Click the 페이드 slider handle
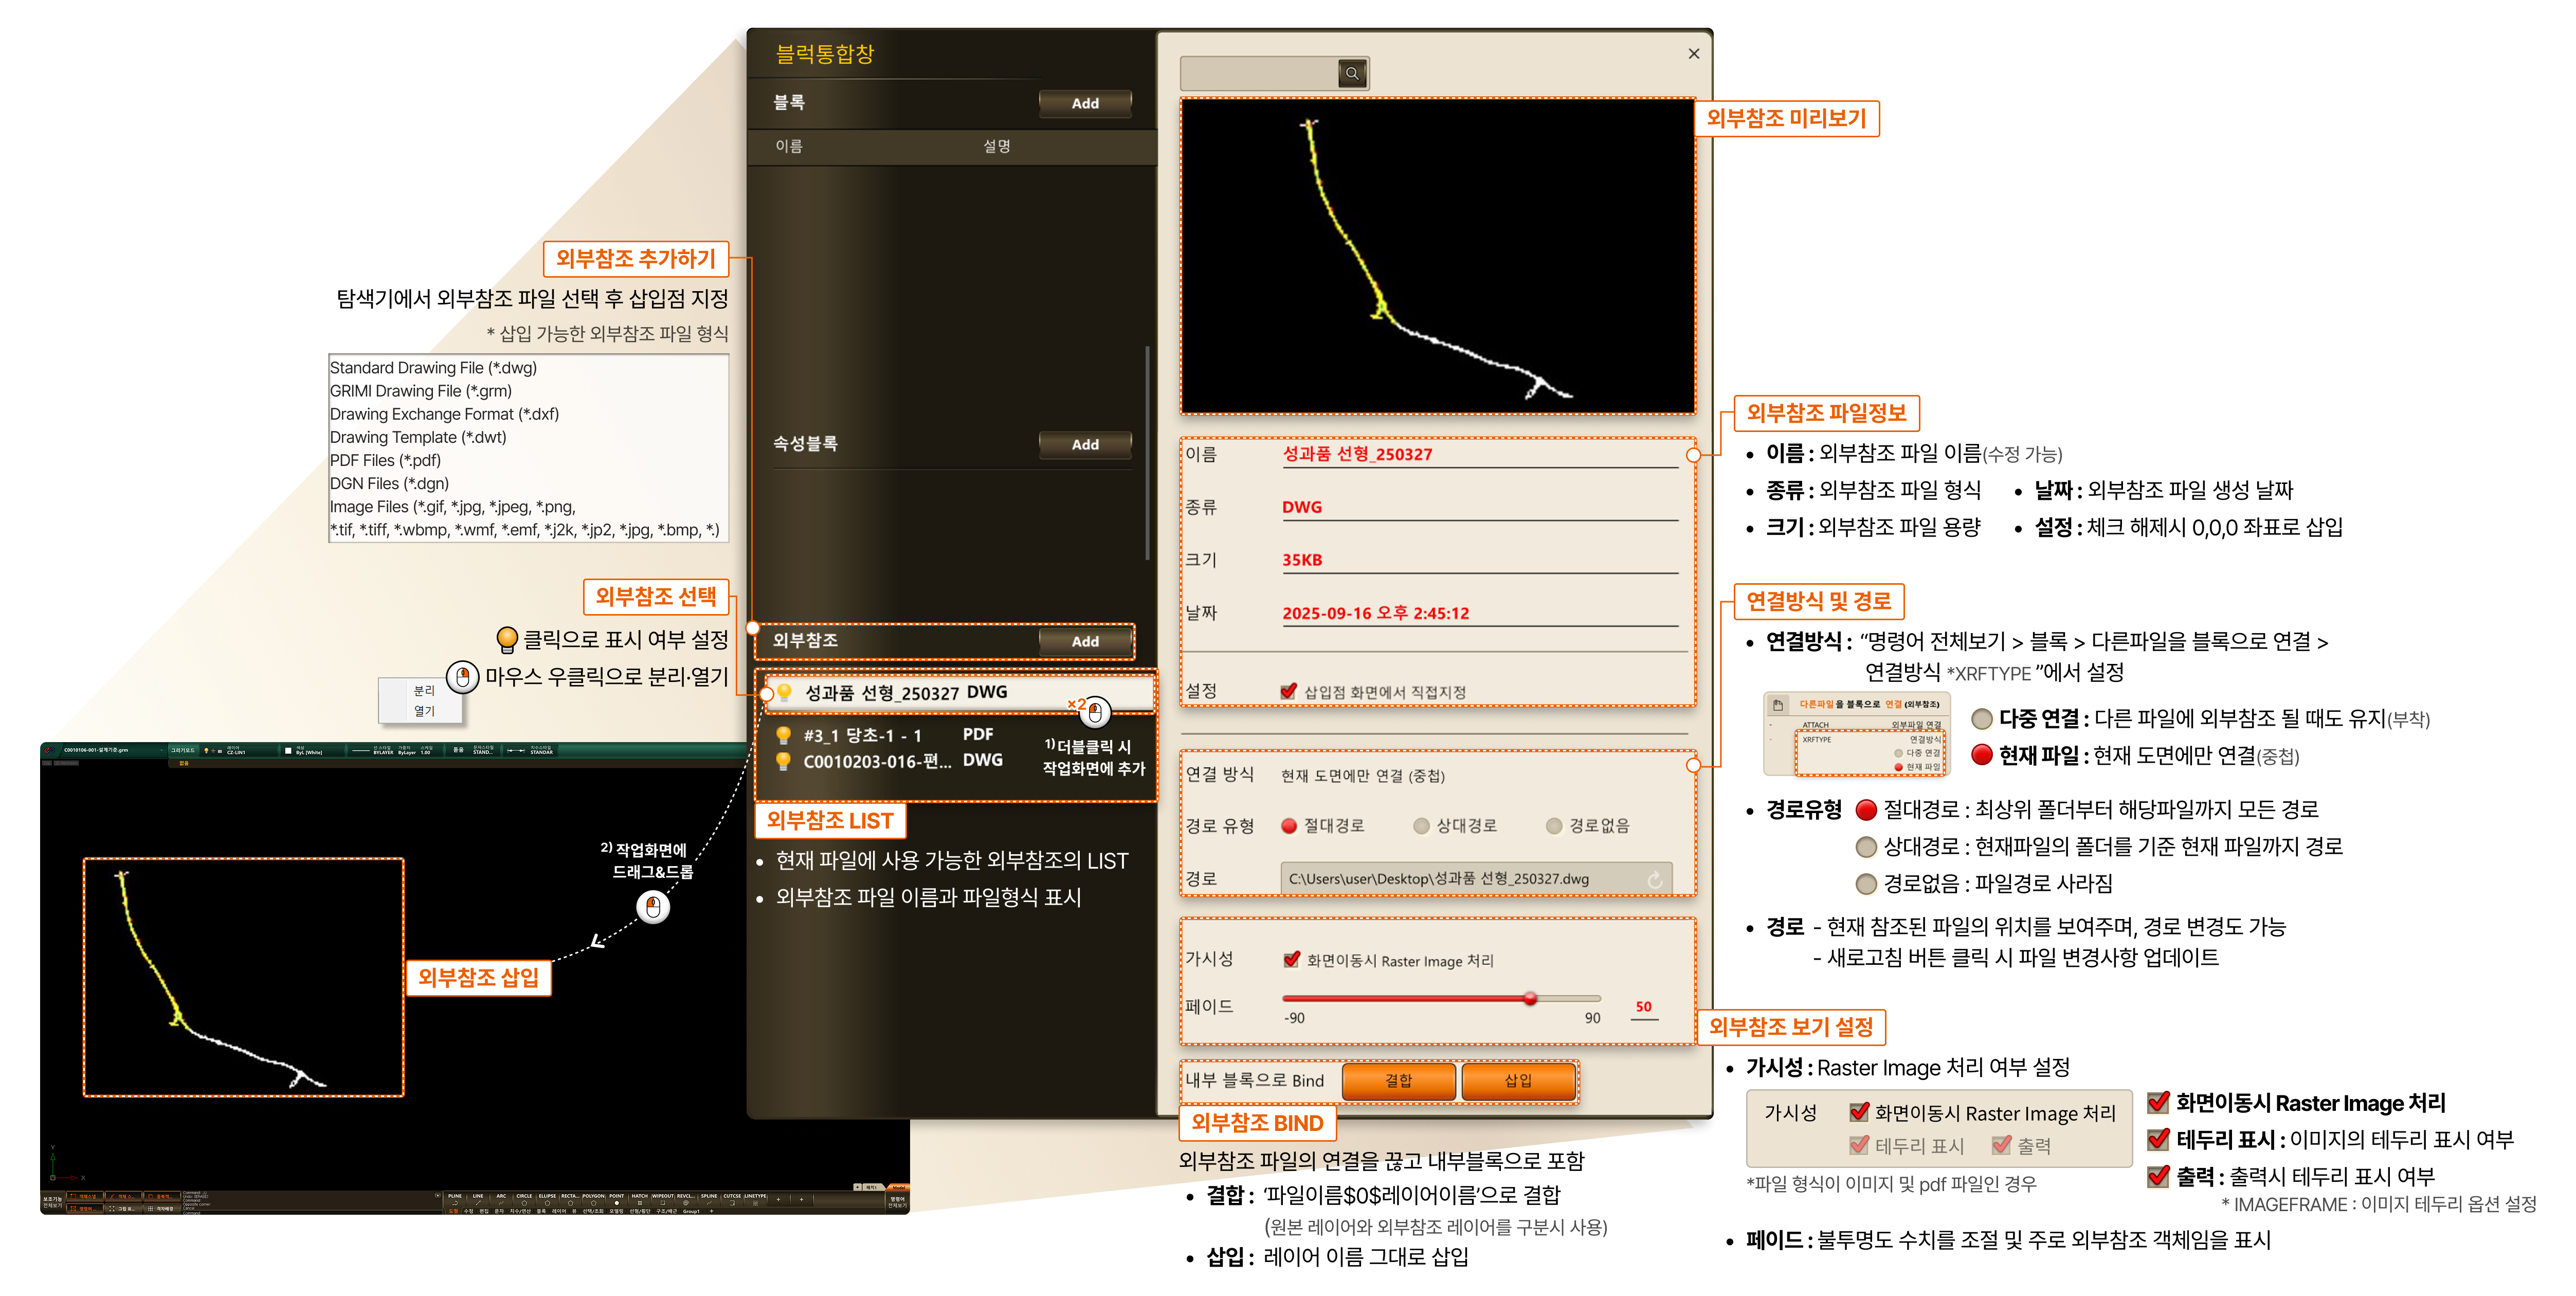2576x1296 pixels. pos(1530,998)
